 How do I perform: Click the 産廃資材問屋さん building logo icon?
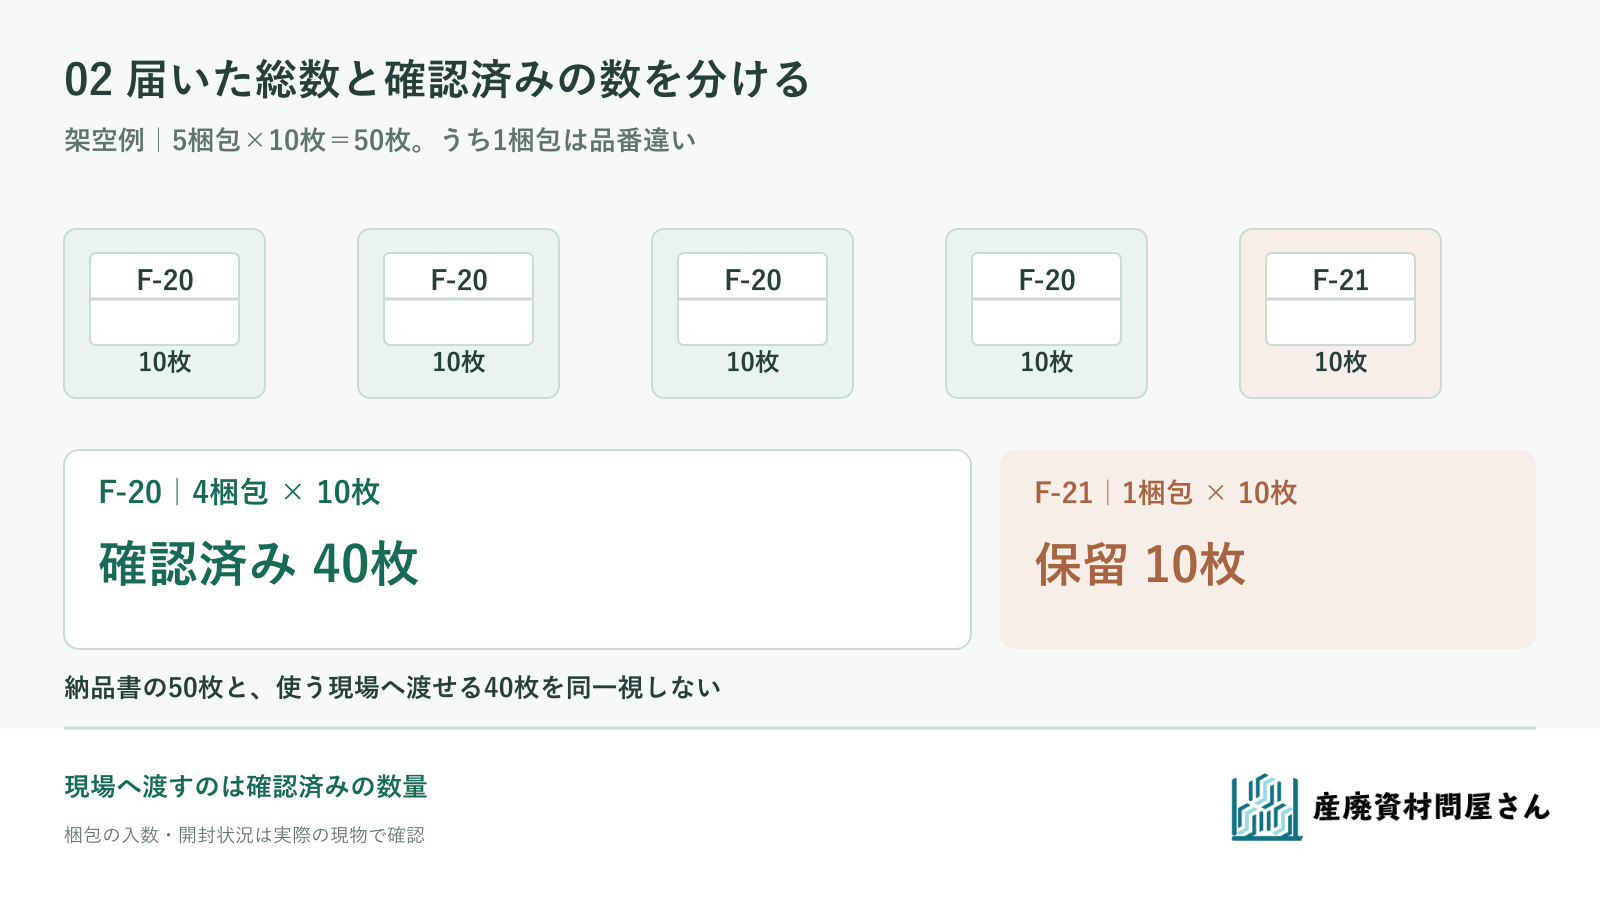click(1266, 806)
